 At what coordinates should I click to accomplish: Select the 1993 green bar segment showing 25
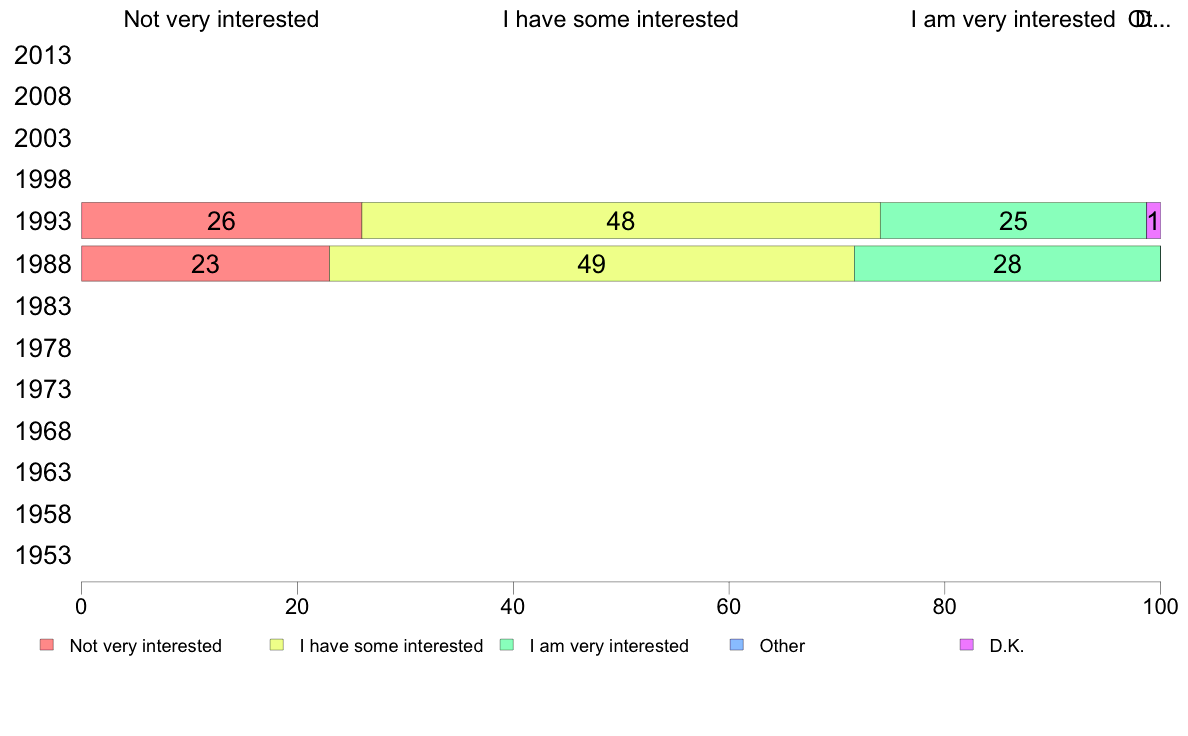[x=1013, y=221]
